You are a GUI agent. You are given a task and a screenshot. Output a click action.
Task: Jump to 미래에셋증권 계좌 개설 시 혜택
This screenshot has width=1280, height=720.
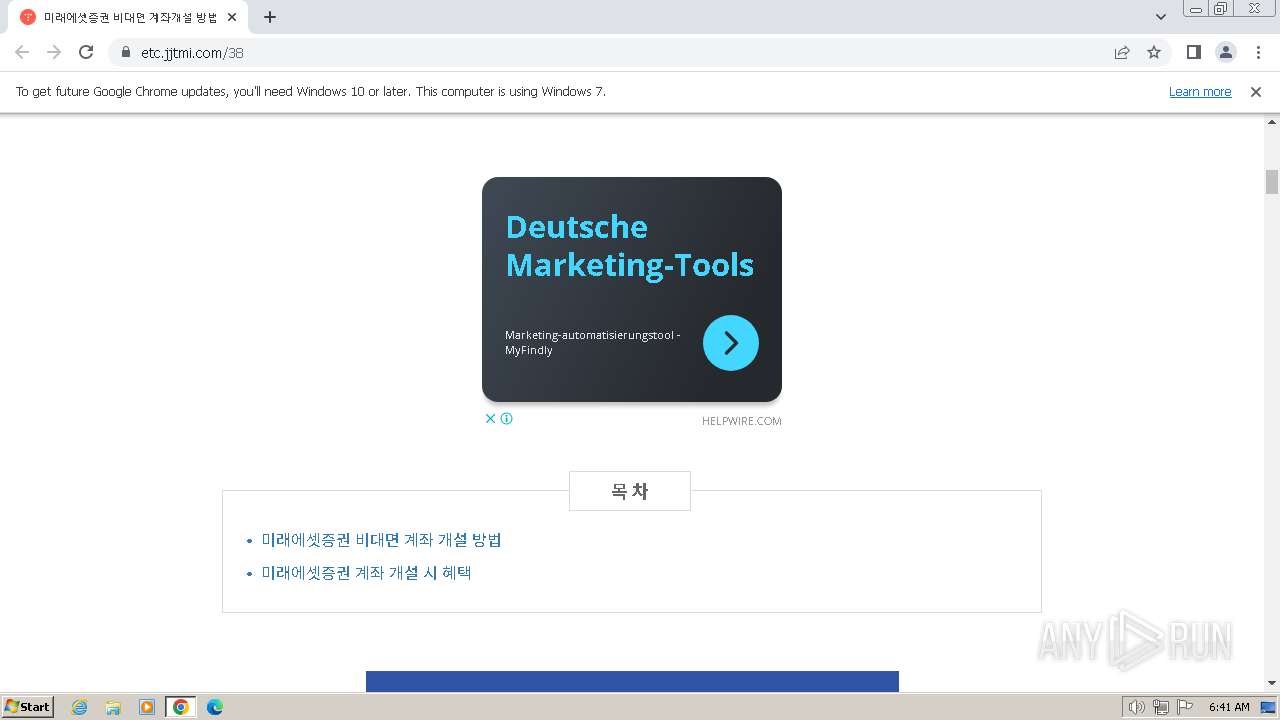(x=366, y=572)
